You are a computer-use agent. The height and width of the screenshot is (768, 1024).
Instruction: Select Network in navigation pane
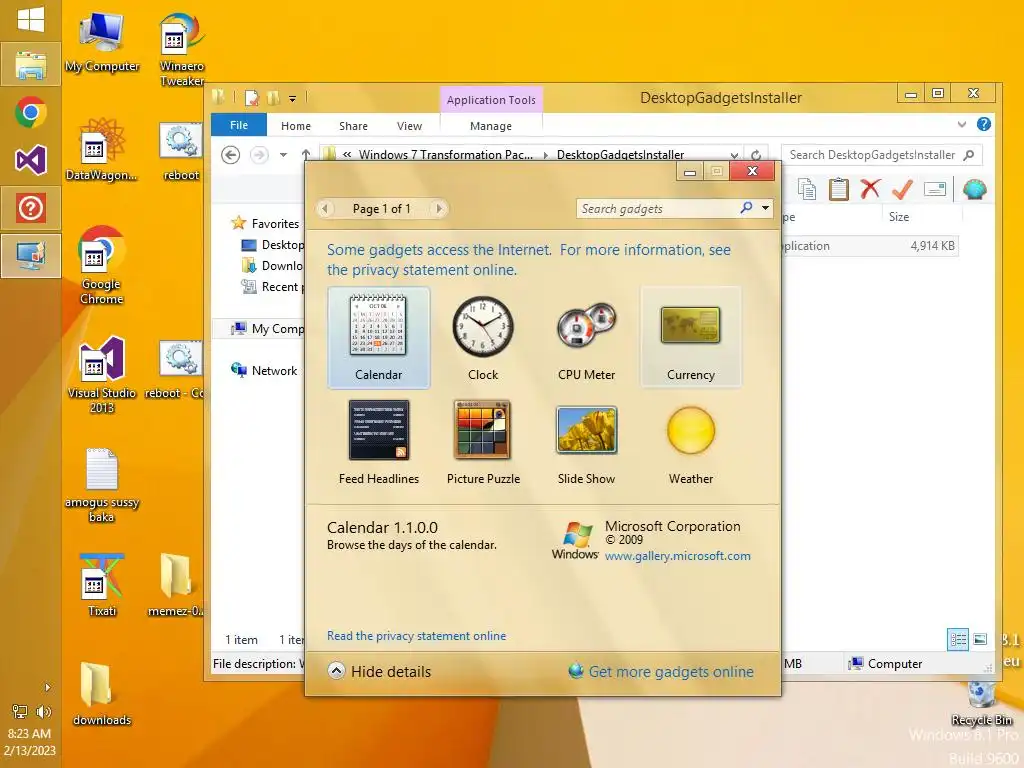tap(264, 370)
